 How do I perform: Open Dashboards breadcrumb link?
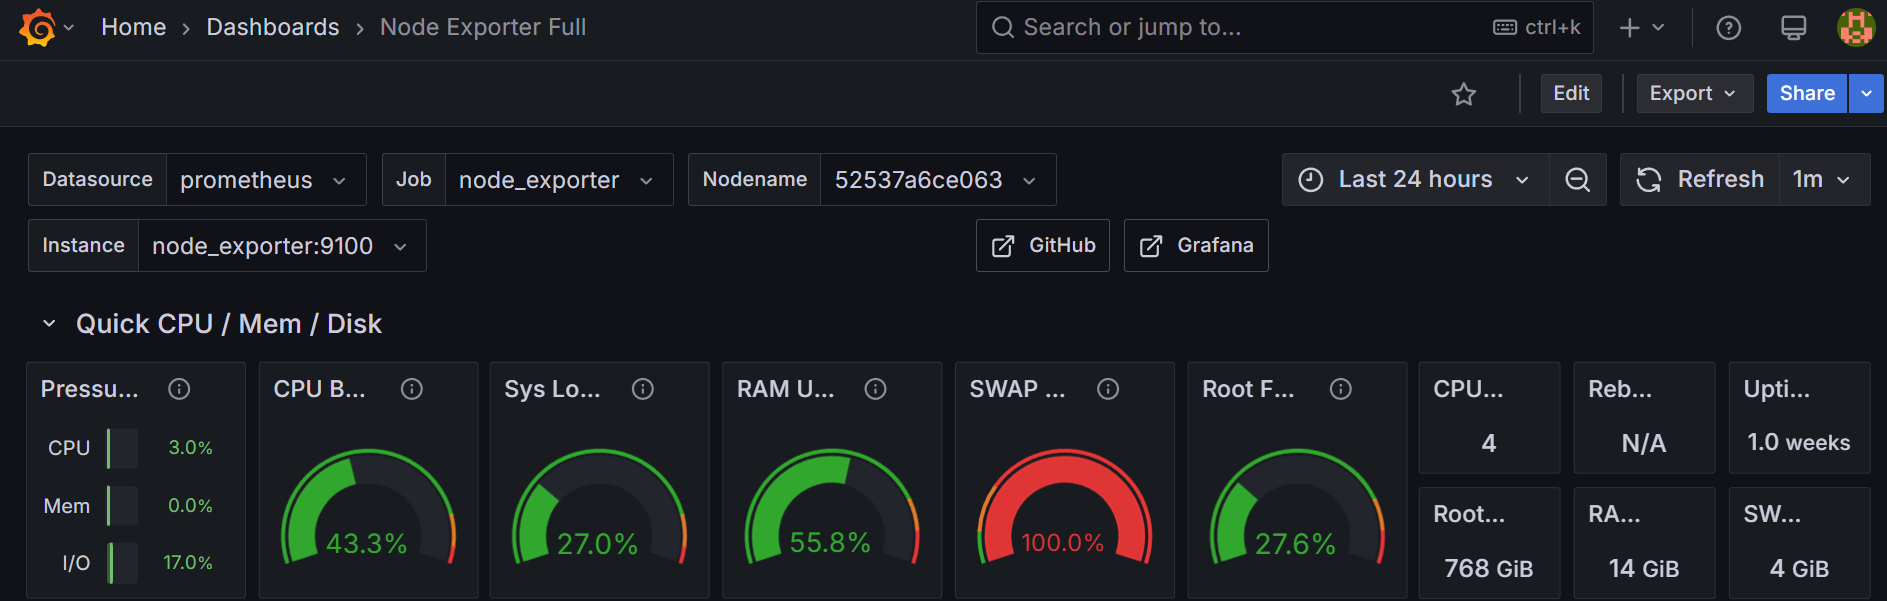tap(272, 27)
